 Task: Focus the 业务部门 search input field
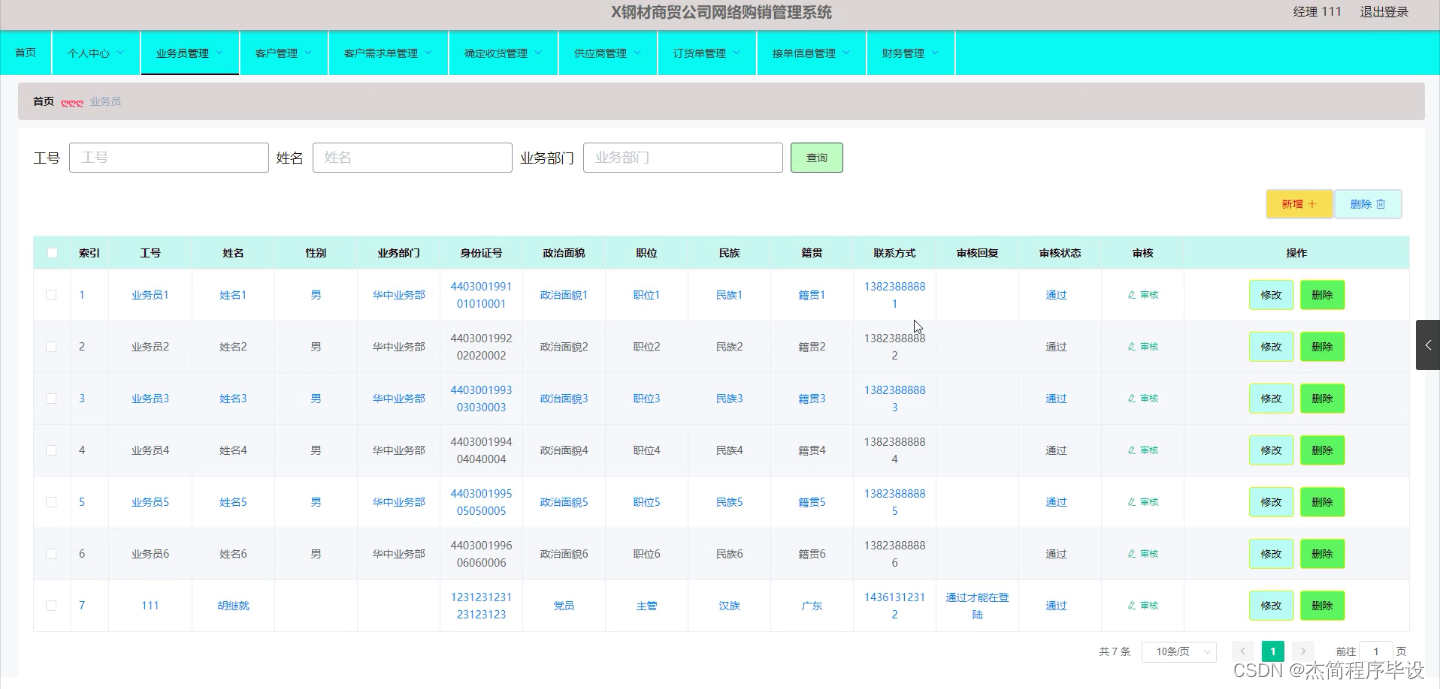click(x=683, y=158)
